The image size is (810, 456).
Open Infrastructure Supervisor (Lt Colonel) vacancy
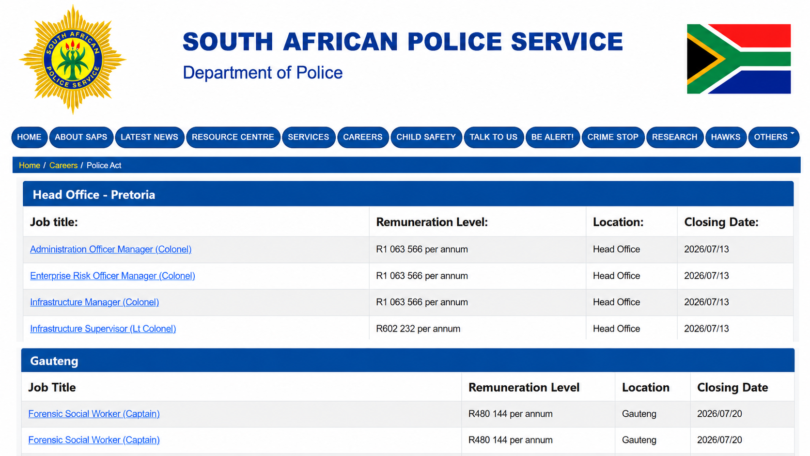[x=103, y=328]
